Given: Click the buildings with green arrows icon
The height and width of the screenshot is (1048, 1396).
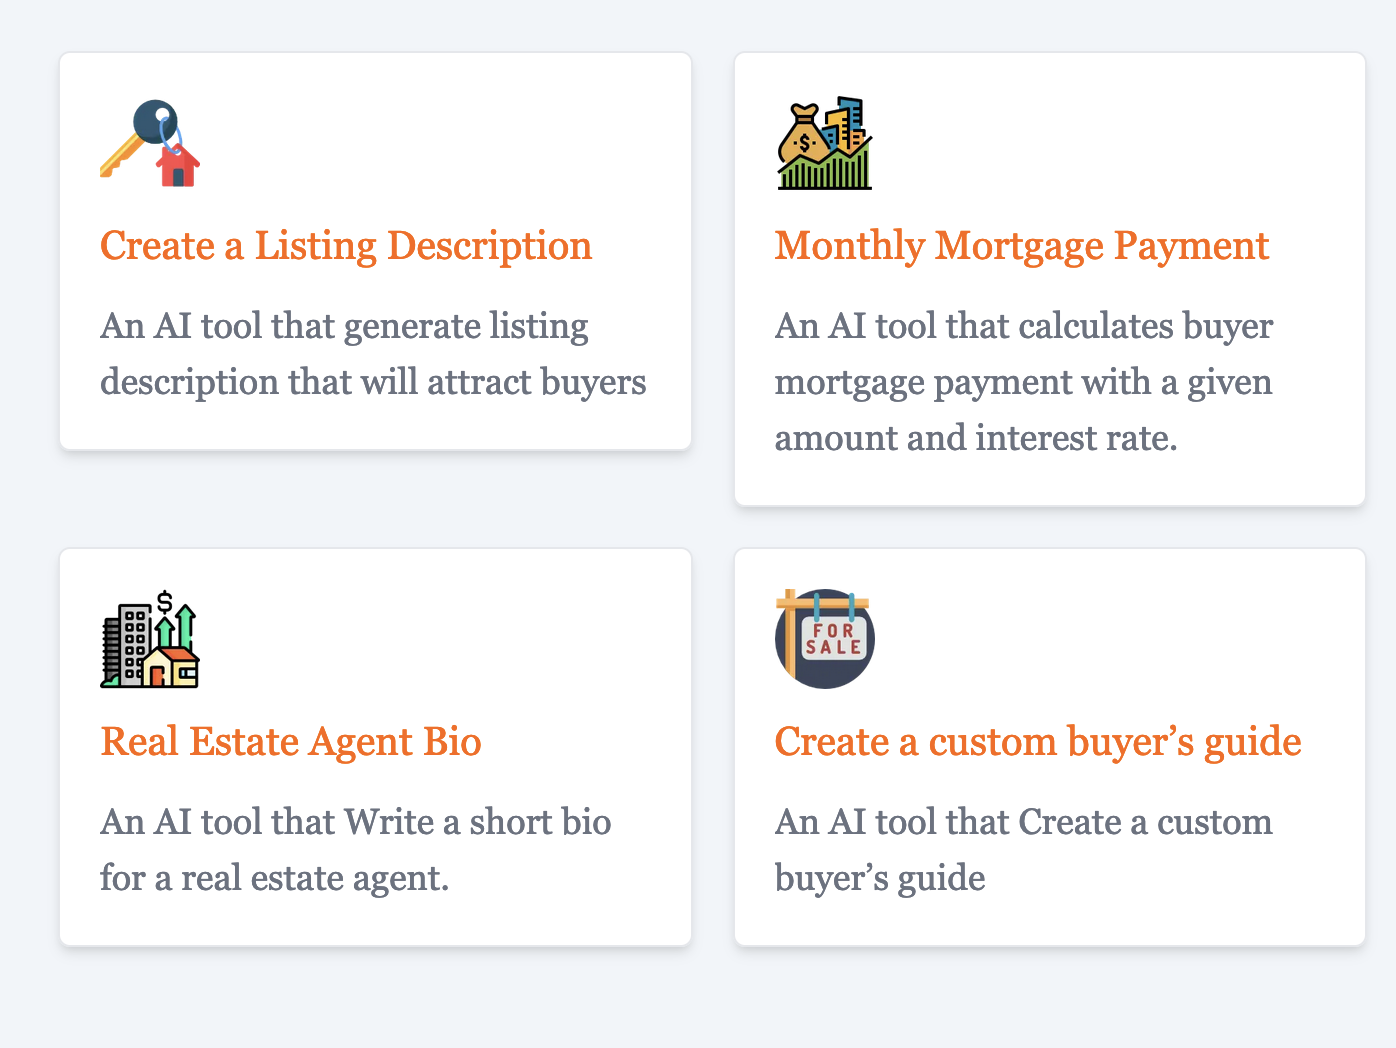Looking at the screenshot, I should click(x=150, y=639).
